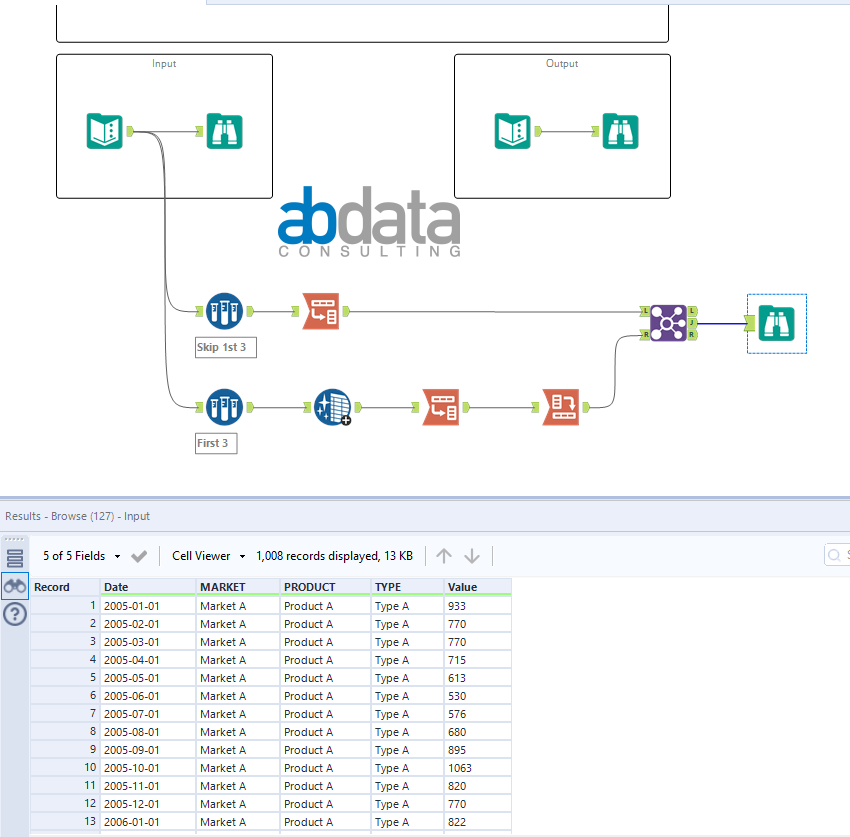Select cell with value 715
Image resolution: width=850 pixels, height=837 pixels.
coord(478,660)
